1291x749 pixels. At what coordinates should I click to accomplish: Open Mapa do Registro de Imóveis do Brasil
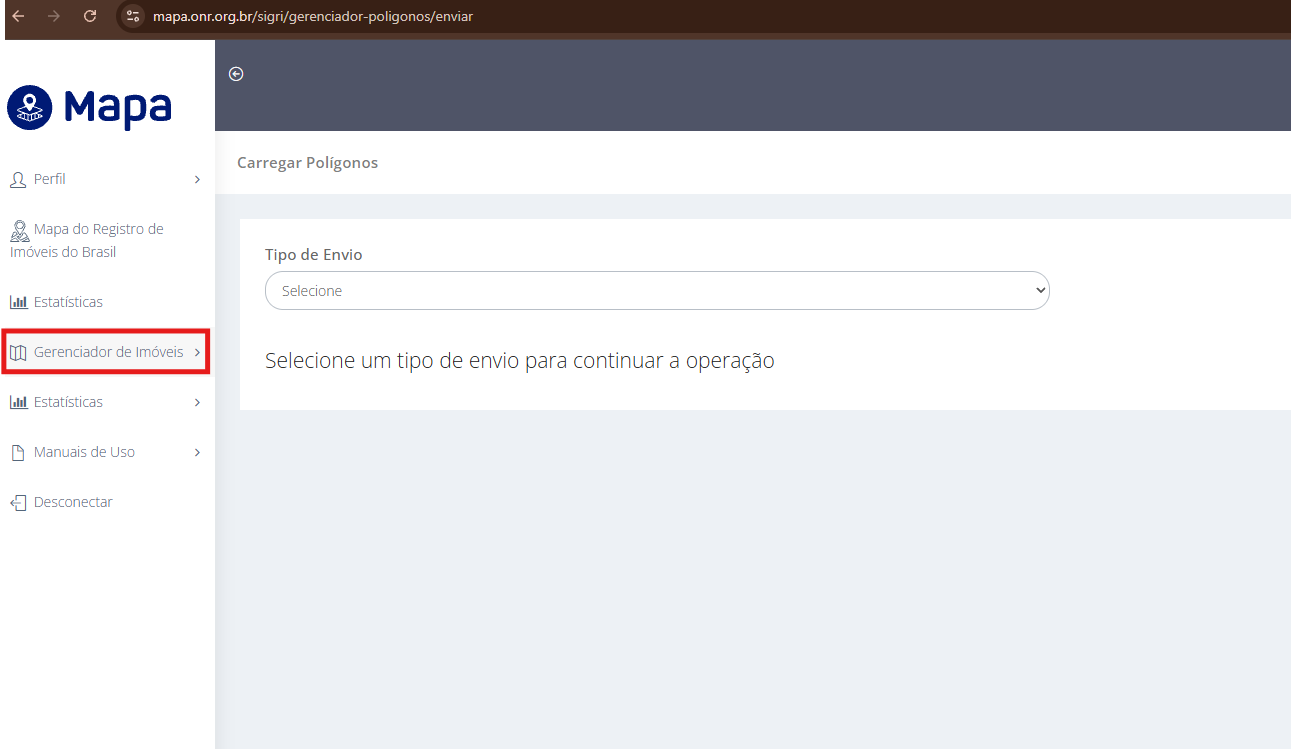(x=87, y=240)
